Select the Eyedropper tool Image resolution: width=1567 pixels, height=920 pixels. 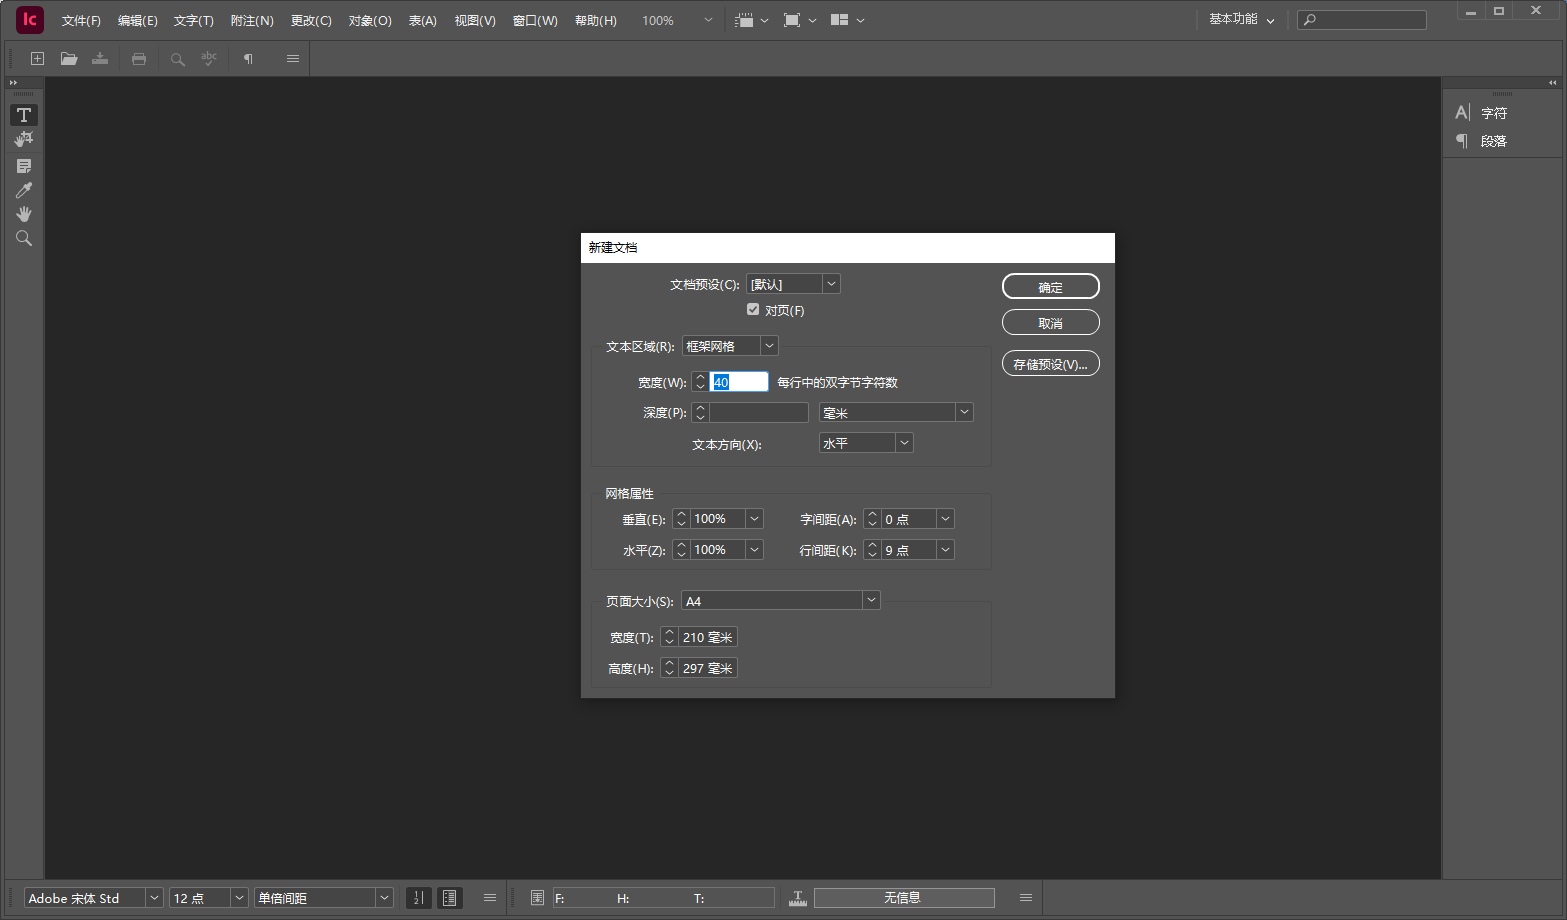pyautogui.click(x=24, y=190)
